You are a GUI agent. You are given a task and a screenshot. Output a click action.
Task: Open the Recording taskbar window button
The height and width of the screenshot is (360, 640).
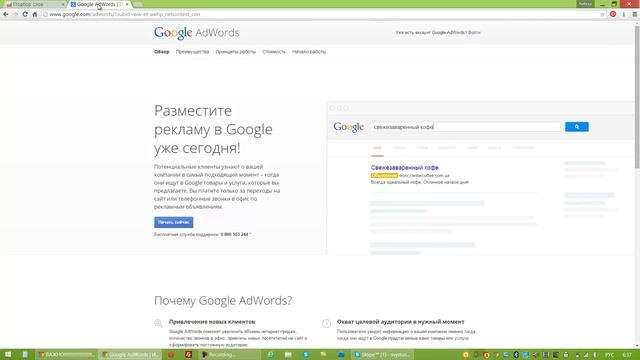[x=230, y=354]
